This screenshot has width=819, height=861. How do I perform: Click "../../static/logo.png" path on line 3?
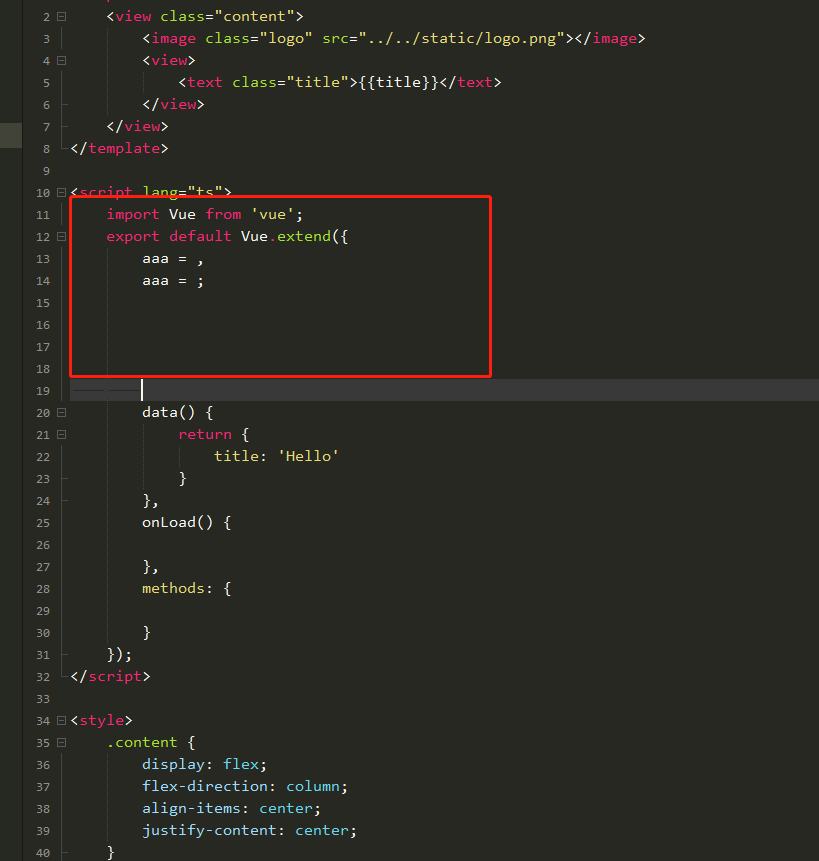coord(462,38)
